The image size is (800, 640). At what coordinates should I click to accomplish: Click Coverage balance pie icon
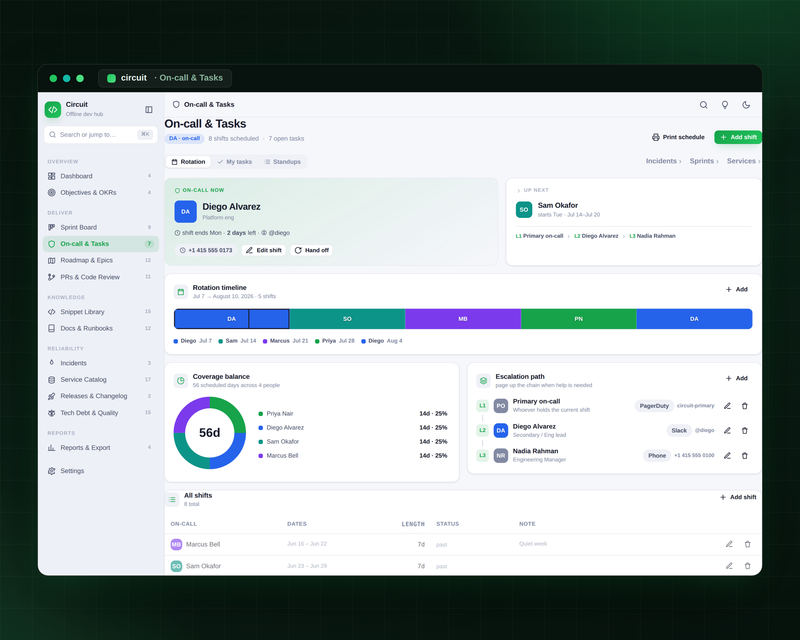(181, 381)
